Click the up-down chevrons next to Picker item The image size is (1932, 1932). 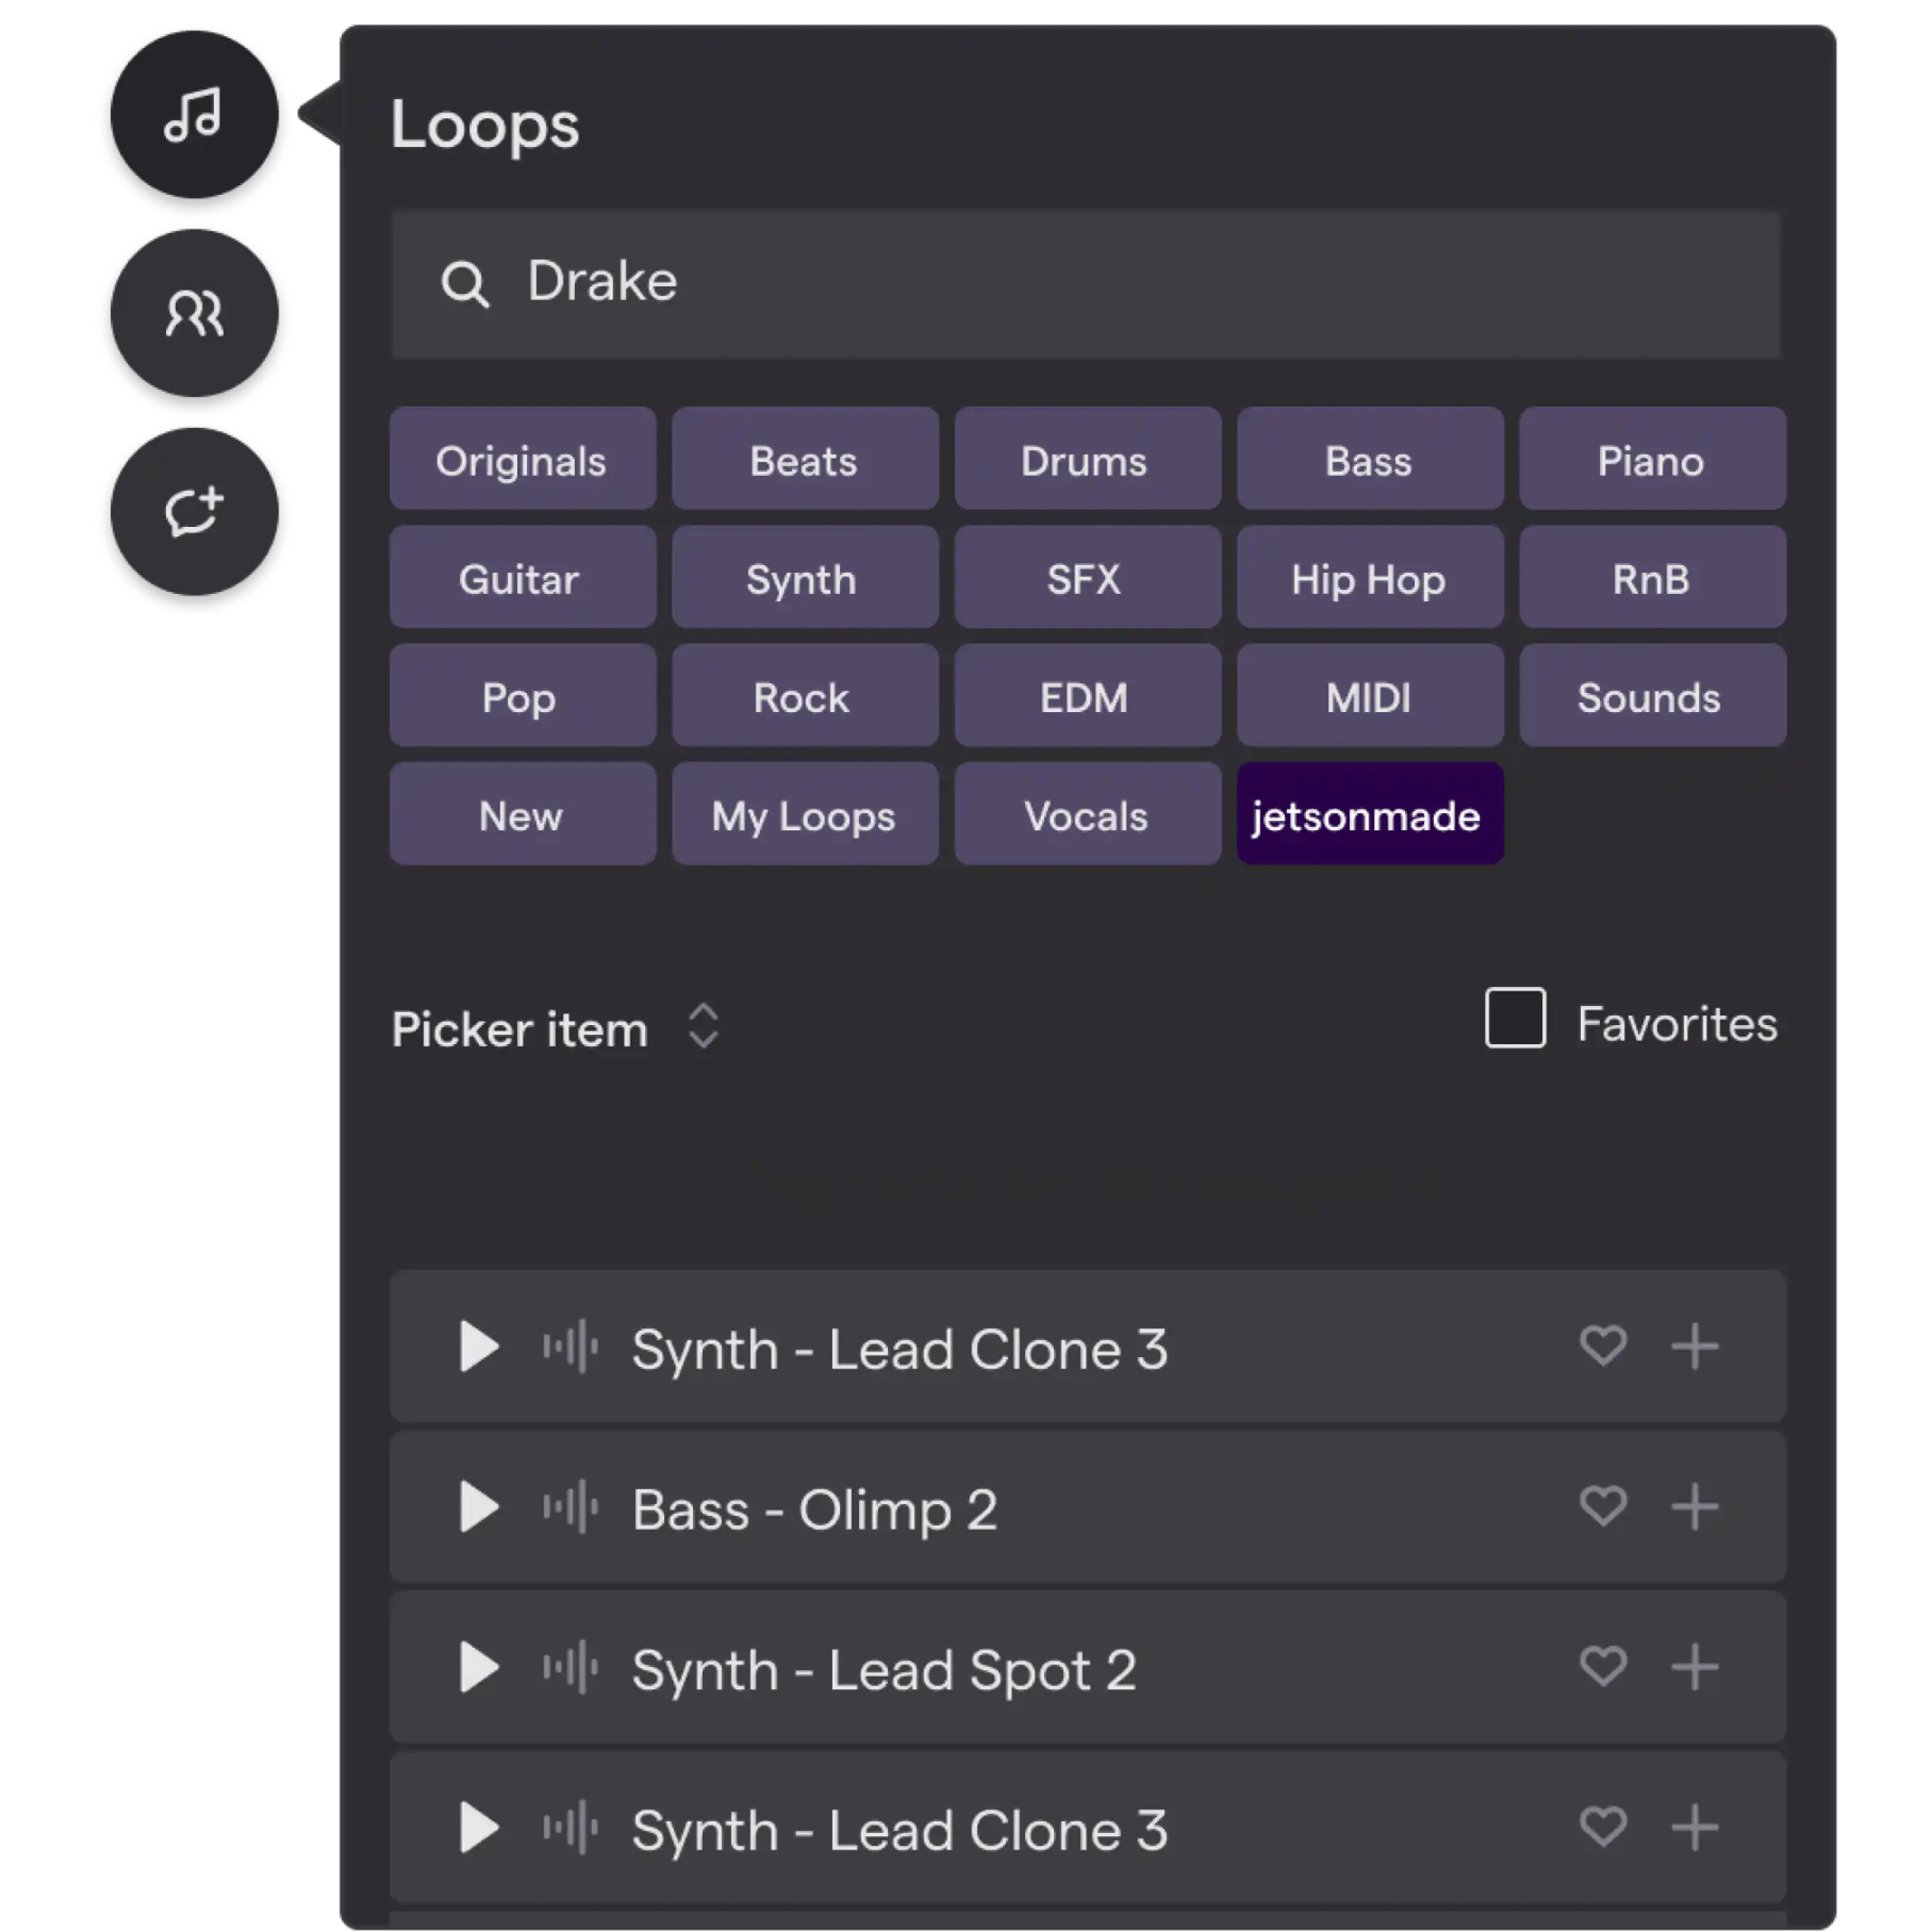point(703,1025)
